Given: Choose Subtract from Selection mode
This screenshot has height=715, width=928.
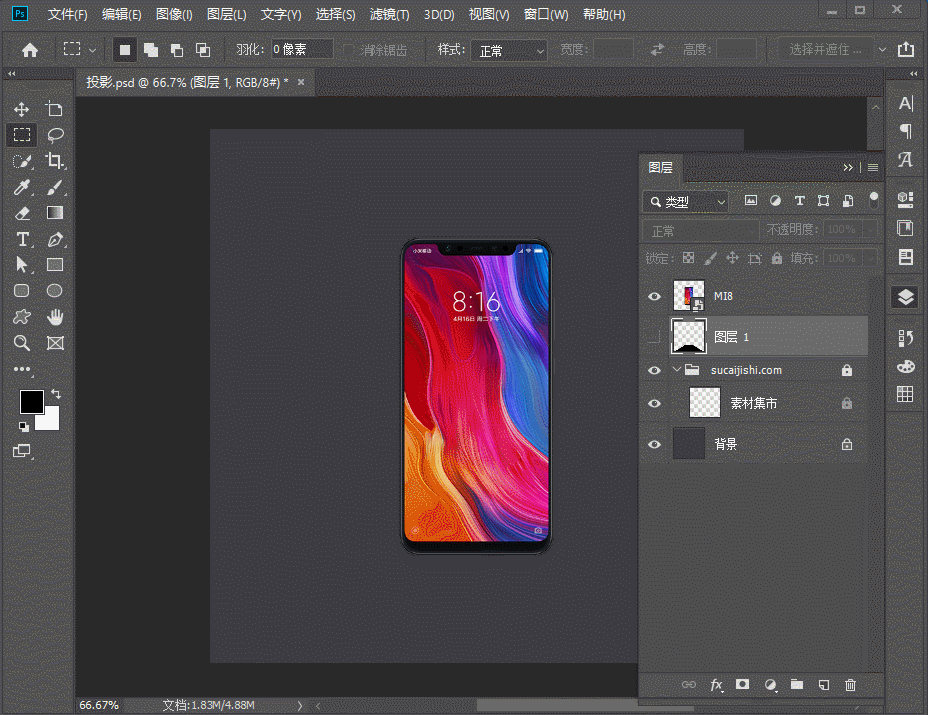Looking at the screenshot, I should [x=177, y=50].
